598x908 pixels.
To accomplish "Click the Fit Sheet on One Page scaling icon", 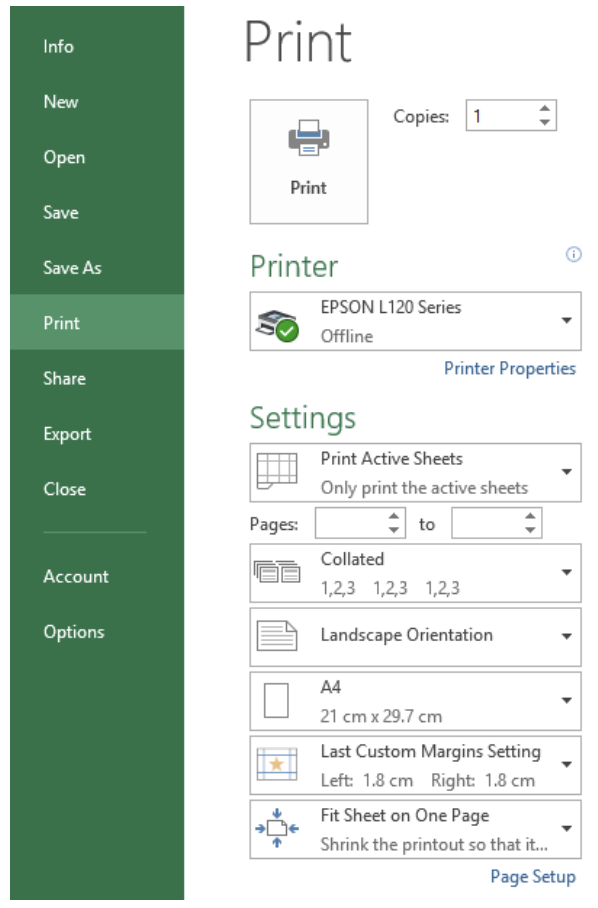I will [x=277, y=828].
